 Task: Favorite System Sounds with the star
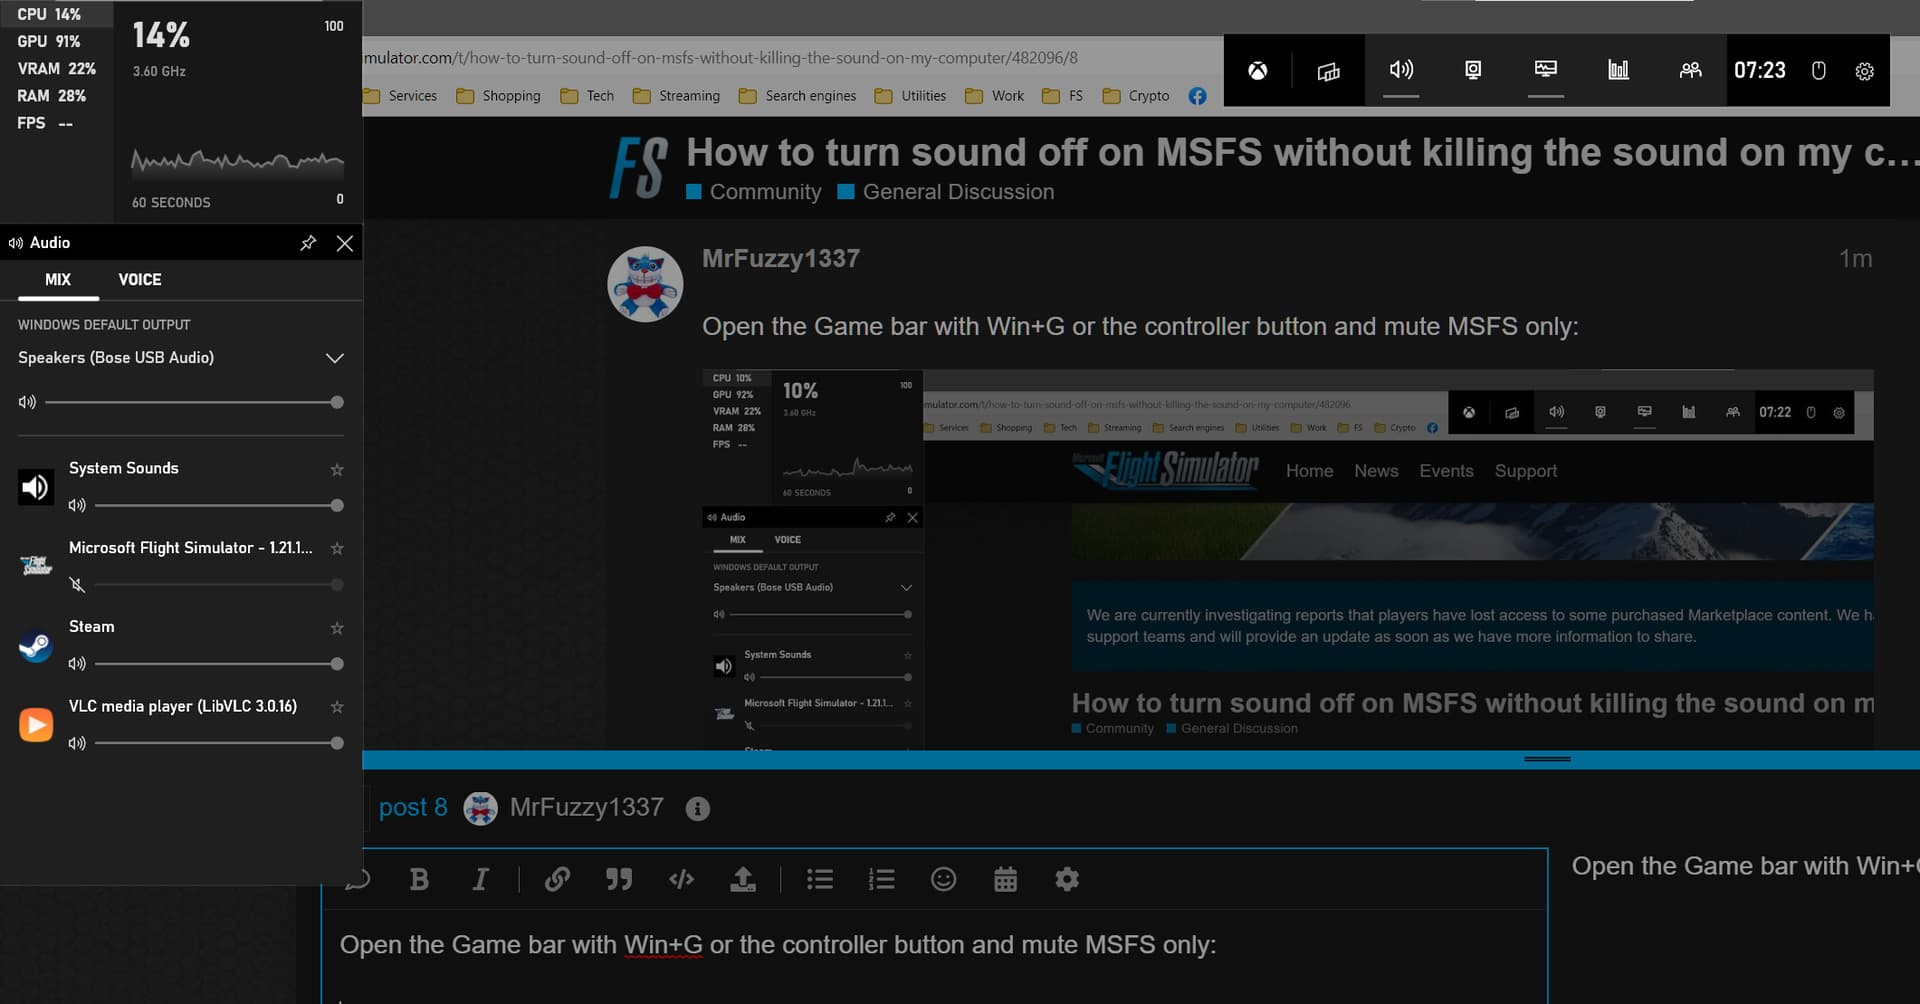[x=337, y=469]
